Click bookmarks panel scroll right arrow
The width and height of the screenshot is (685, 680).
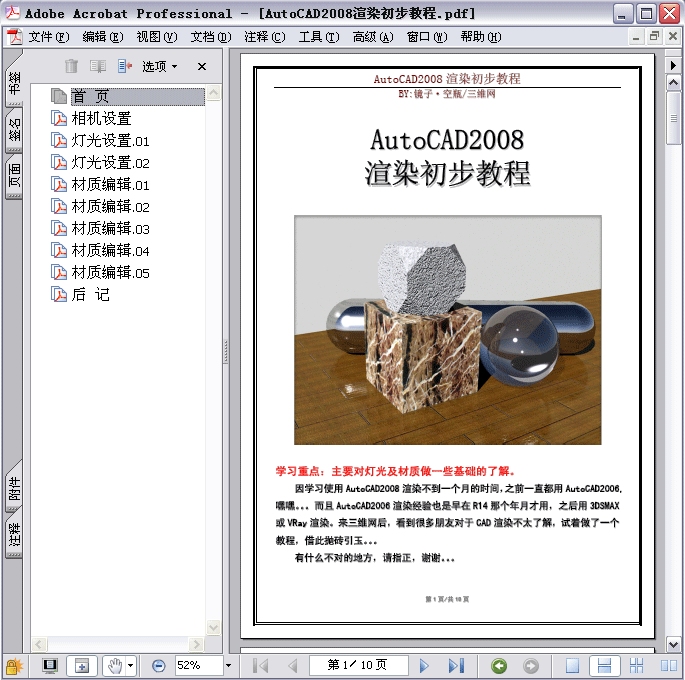[x=196, y=644]
